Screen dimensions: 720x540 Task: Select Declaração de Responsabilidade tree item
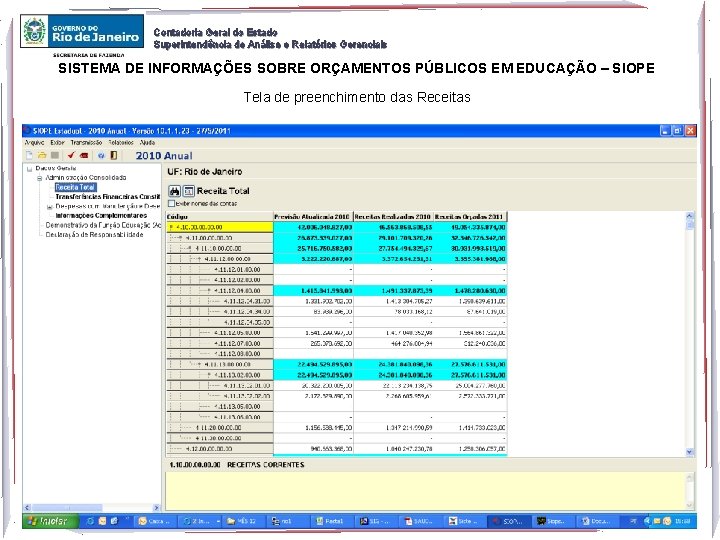[x=94, y=235]
